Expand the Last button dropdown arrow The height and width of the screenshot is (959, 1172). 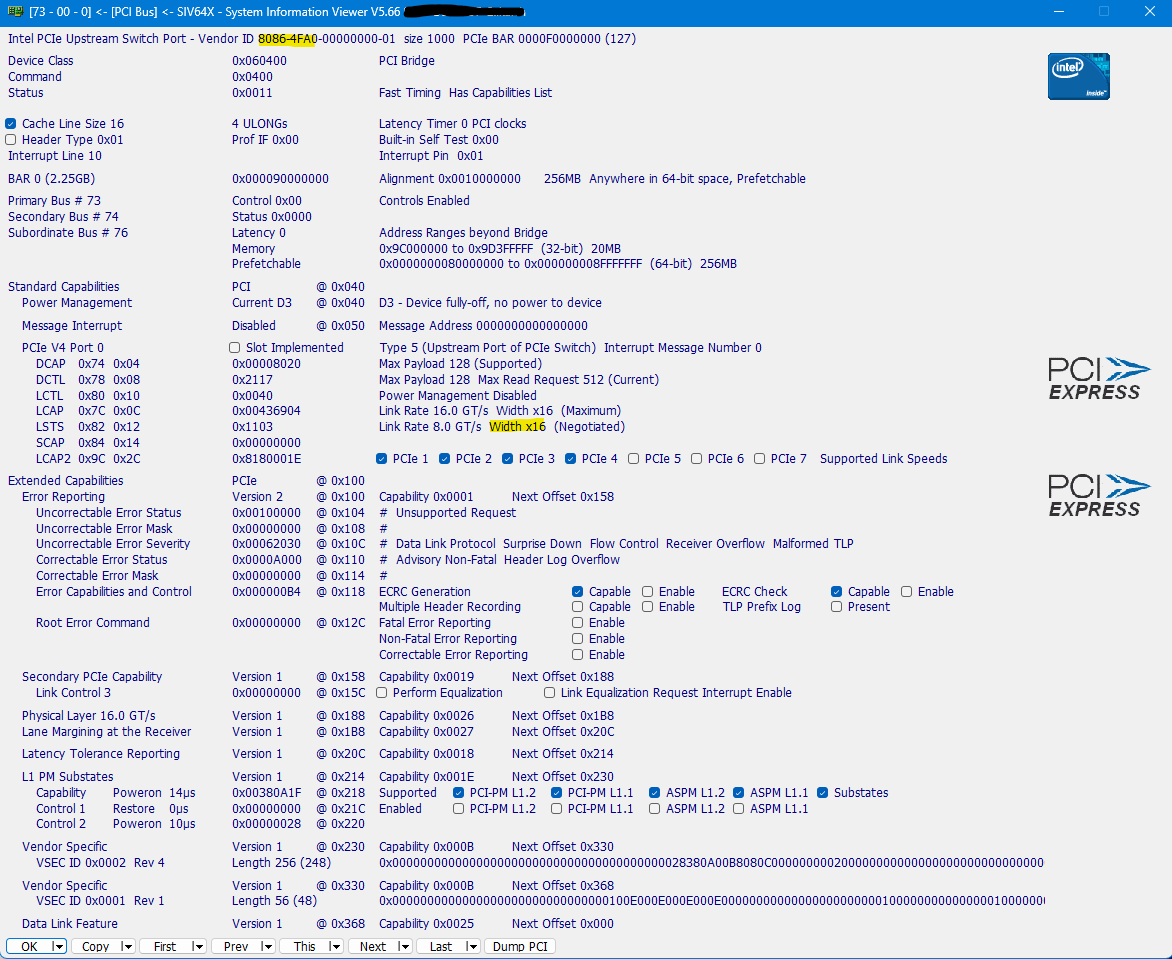tap(473, 946)
